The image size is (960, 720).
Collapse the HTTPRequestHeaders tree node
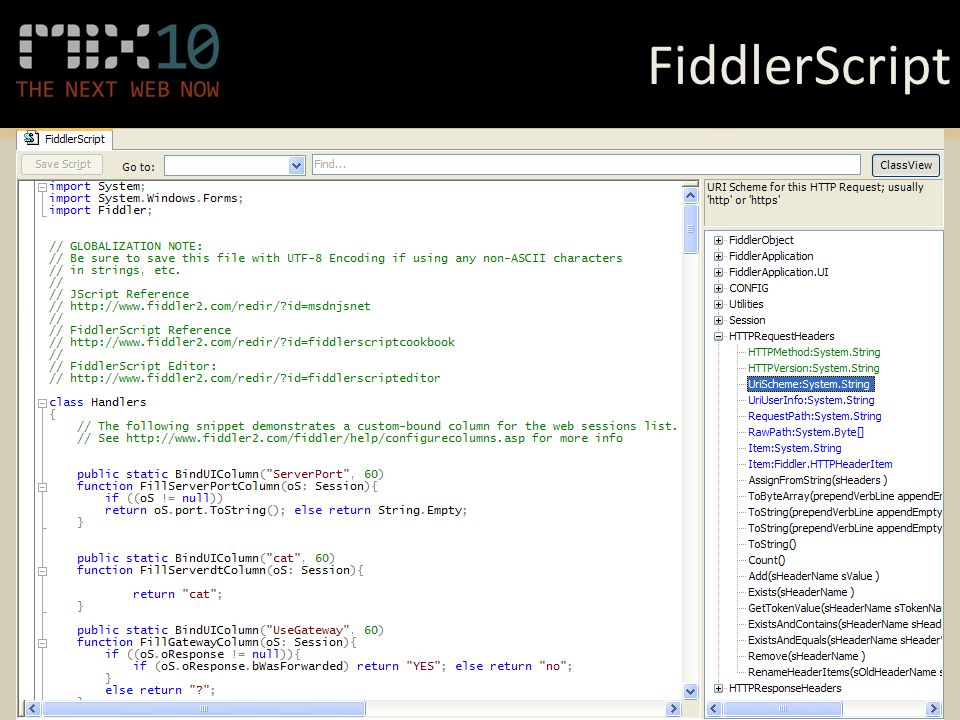718,336
